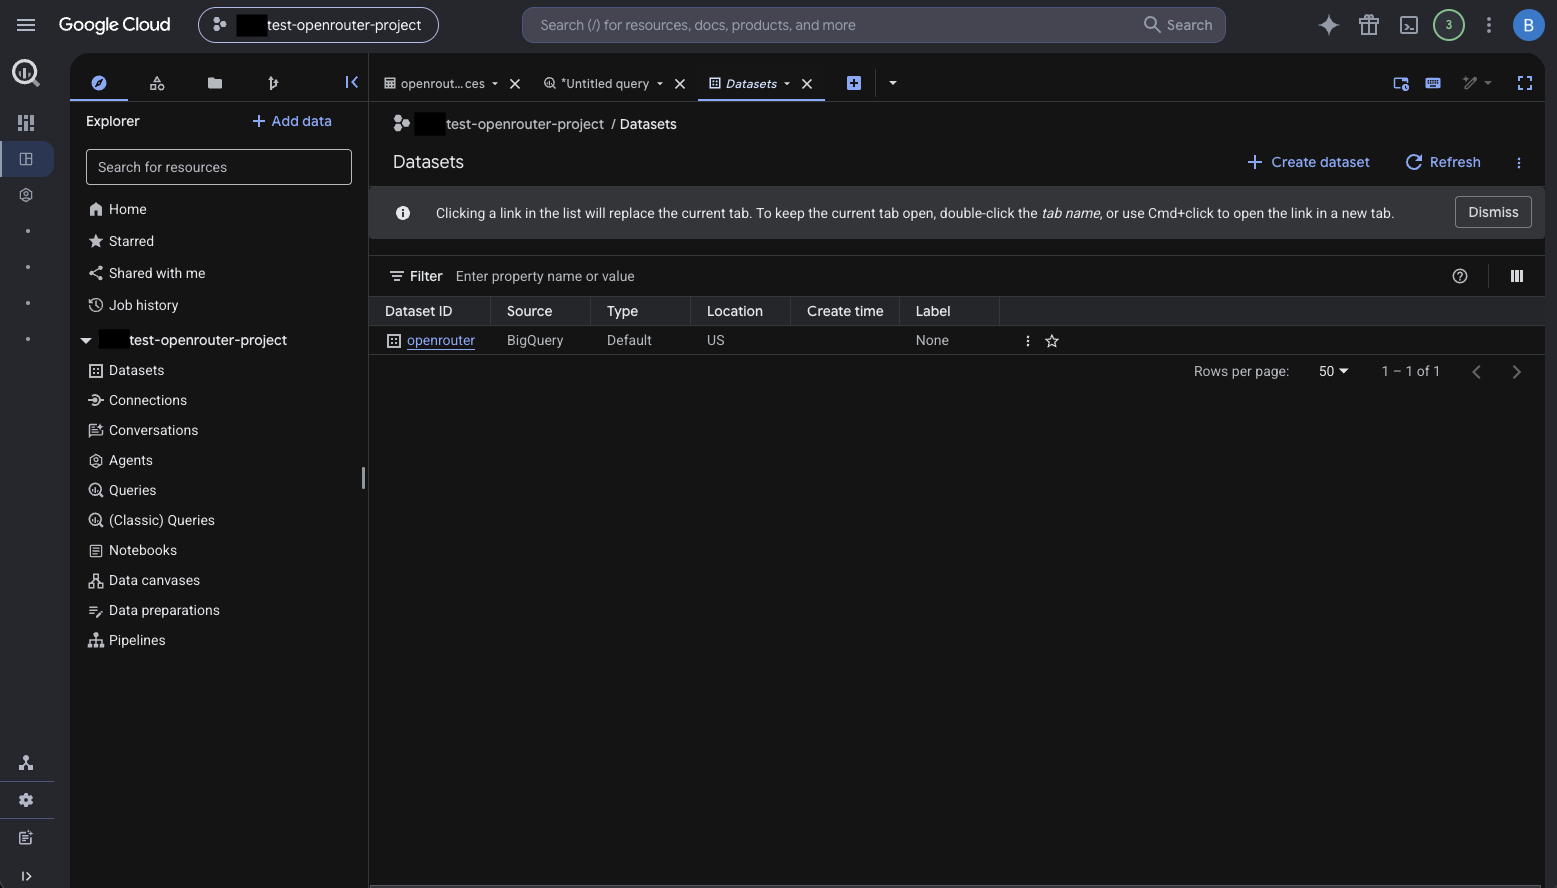The image size is (1557, 888).
Task: Select Data canvases in Explorer tree
Action: (x=154, y=580)
